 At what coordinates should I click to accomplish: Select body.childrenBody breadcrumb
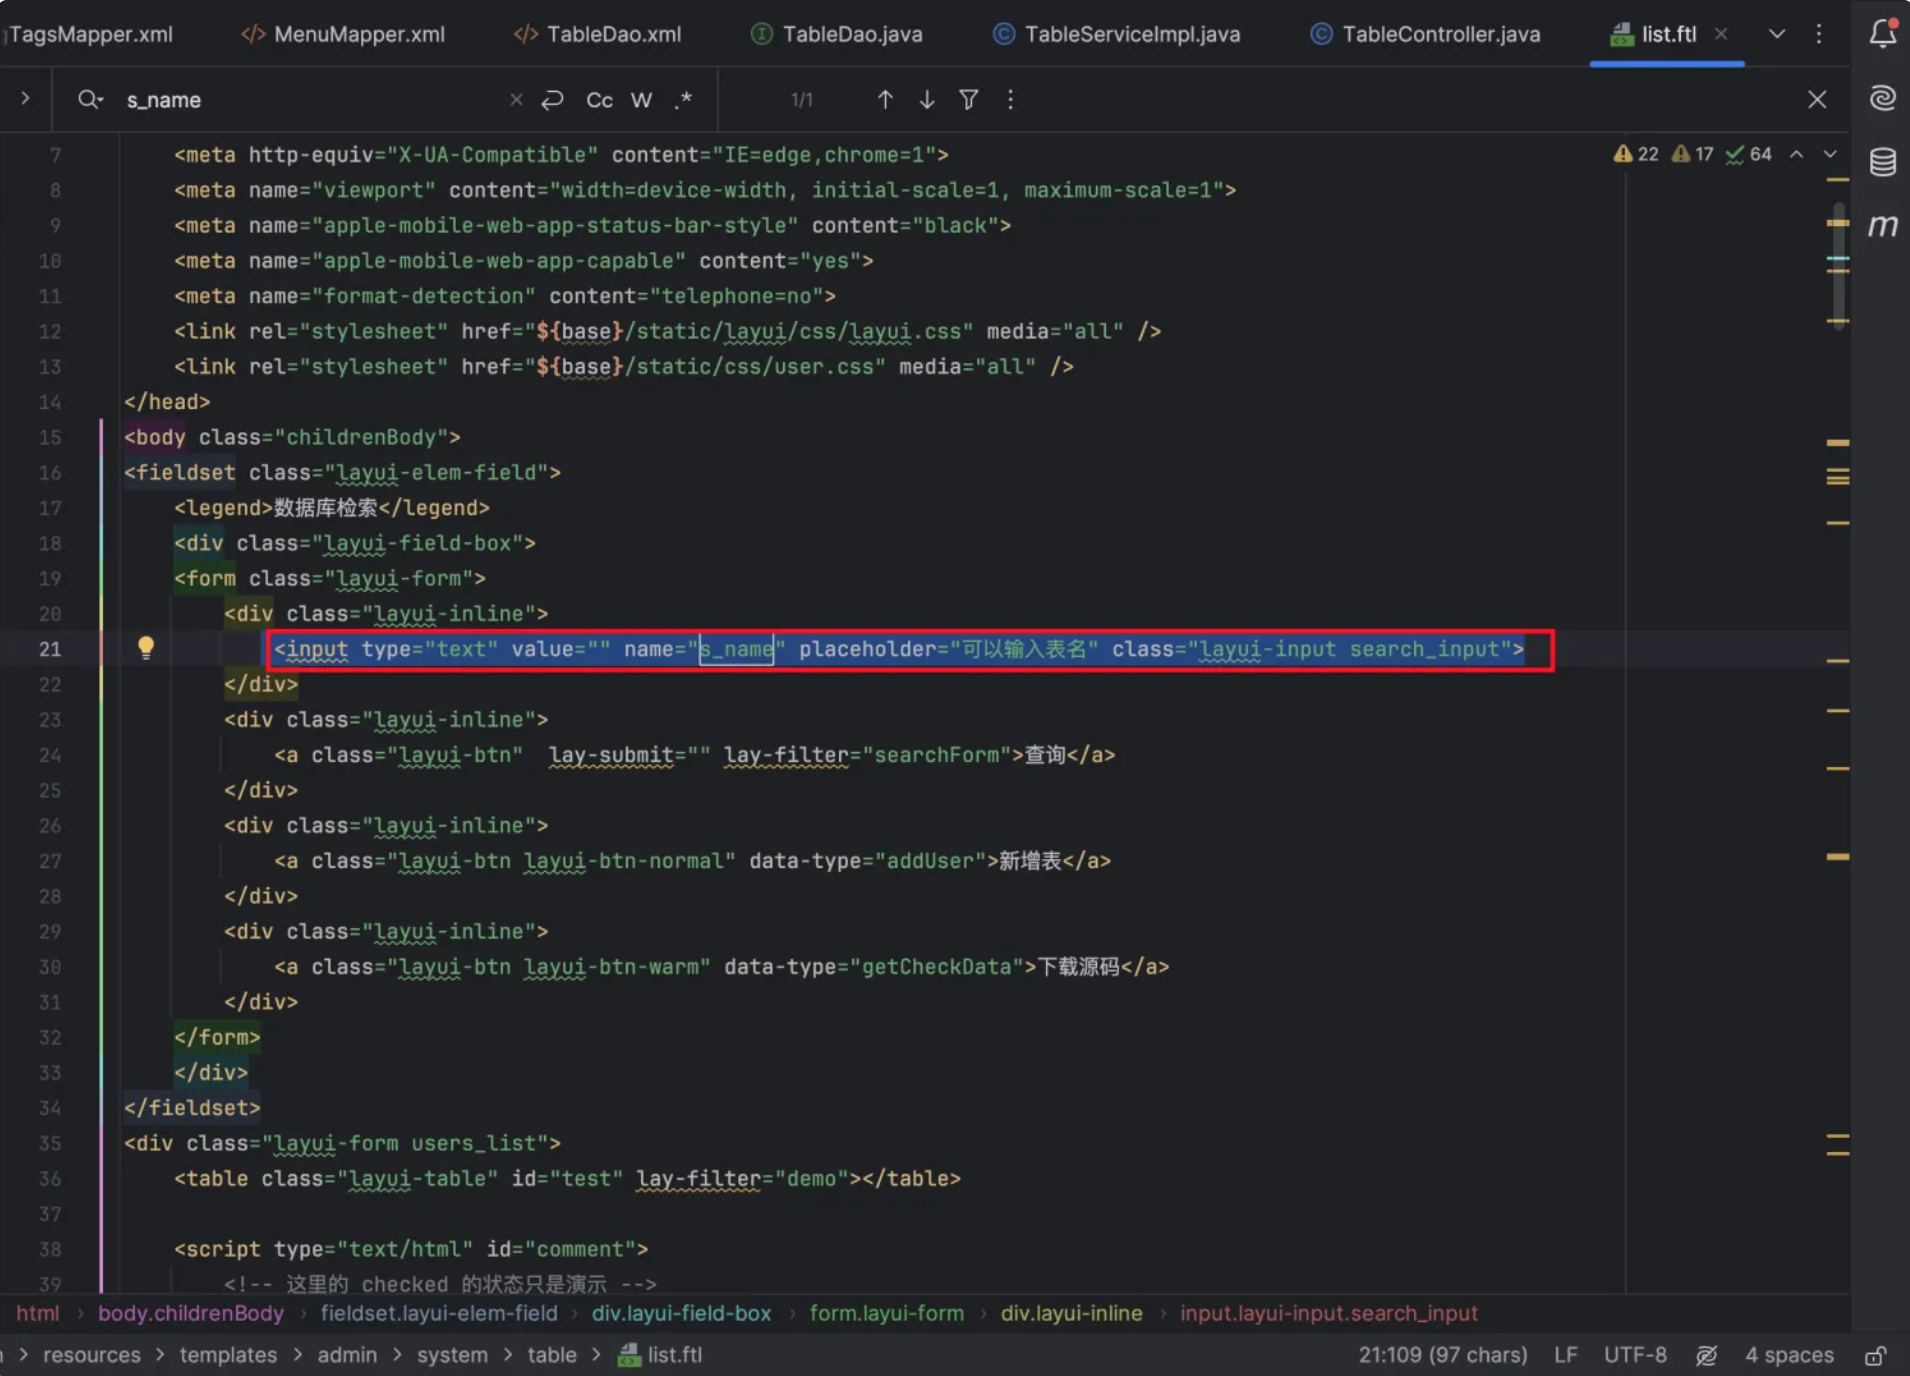pos(191,1313)
